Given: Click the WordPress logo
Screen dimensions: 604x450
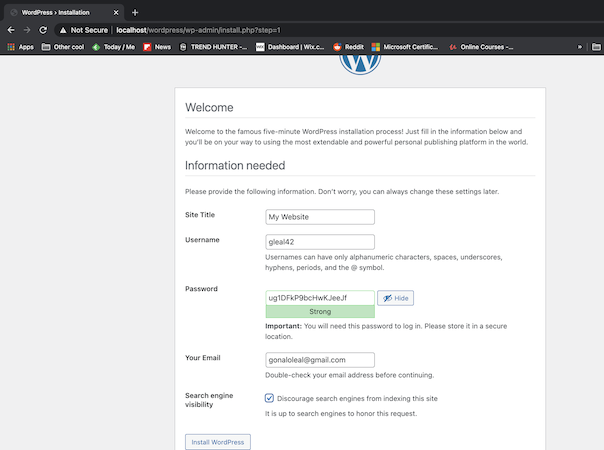Looking at the screenshot, I should [x=360, y=64].
